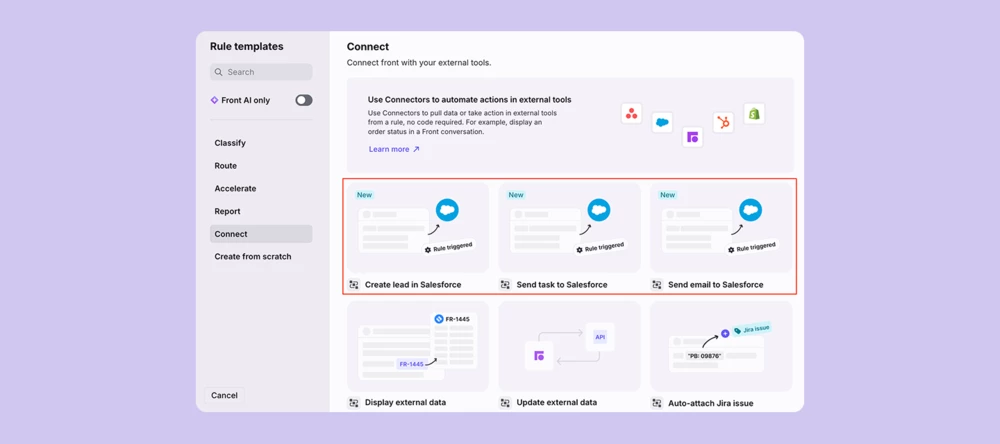Click the Connect heading
The width and height of the screenshot is (1000, 444).
pos(368,47)
